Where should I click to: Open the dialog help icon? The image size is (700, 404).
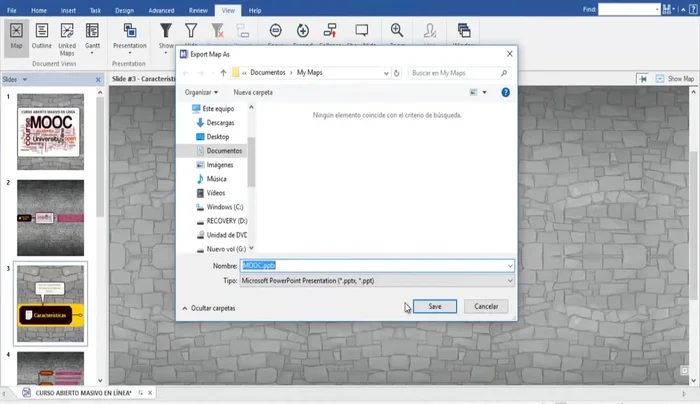pos(506,92)
